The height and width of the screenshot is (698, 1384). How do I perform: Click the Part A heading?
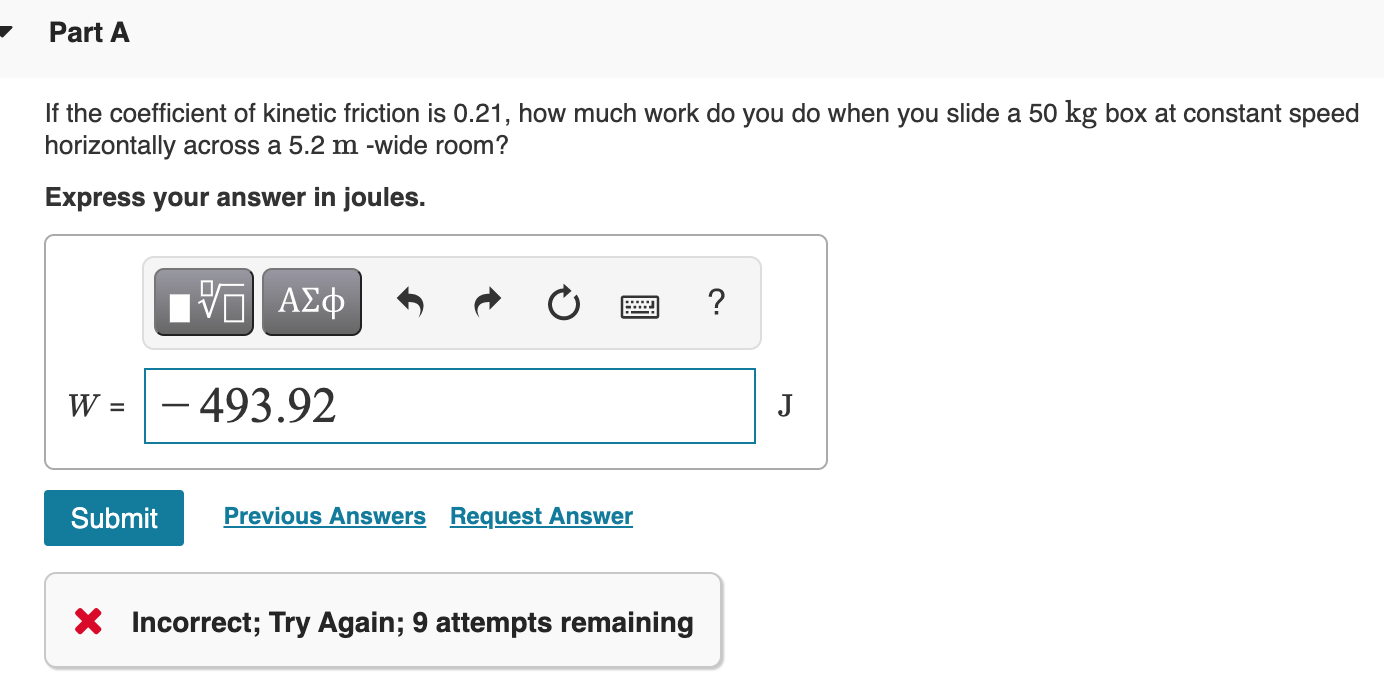click(90, 33)
